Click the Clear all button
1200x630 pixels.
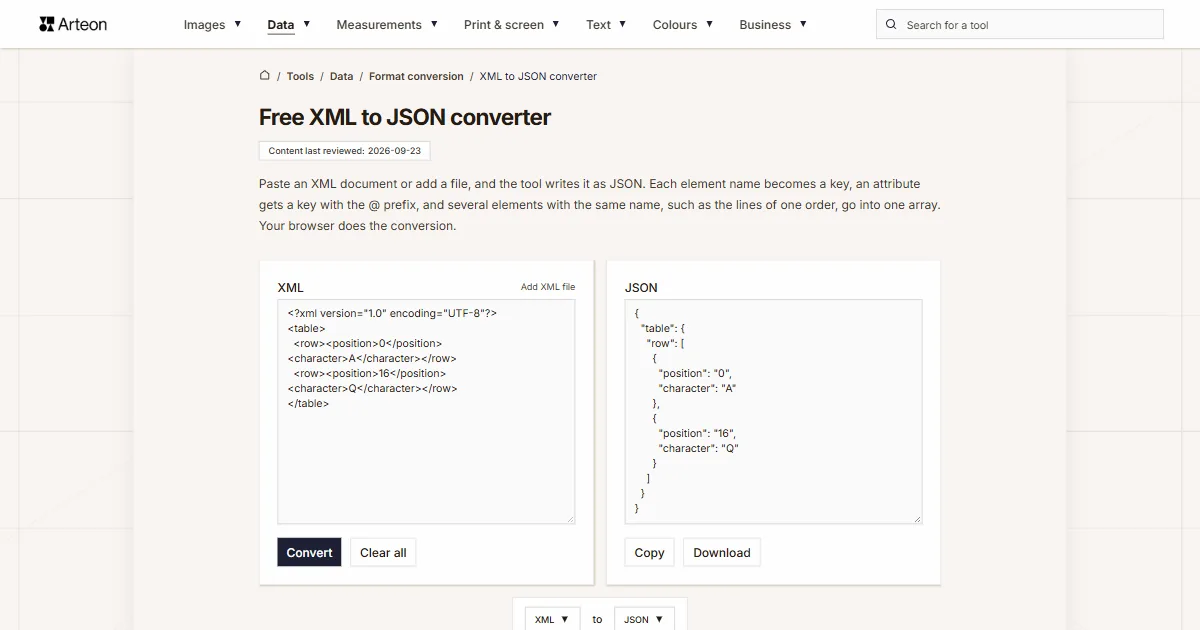pos(383,552)
